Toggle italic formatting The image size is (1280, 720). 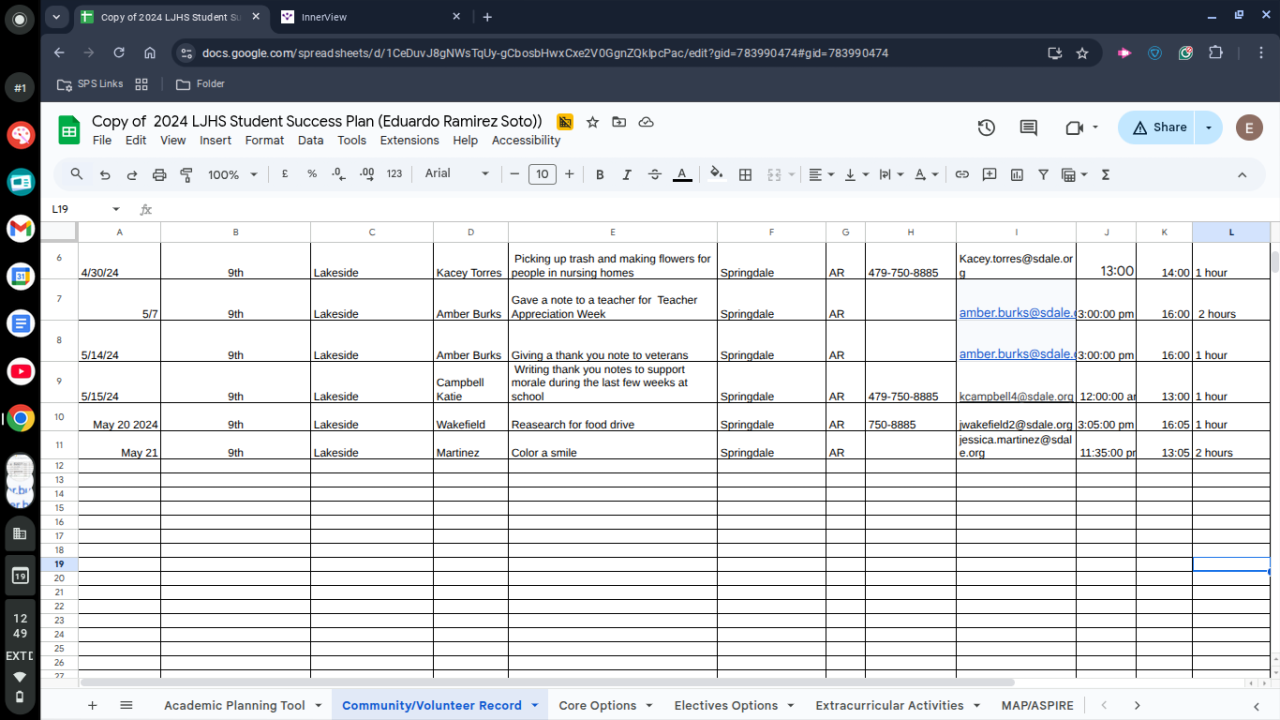(627, 174)
